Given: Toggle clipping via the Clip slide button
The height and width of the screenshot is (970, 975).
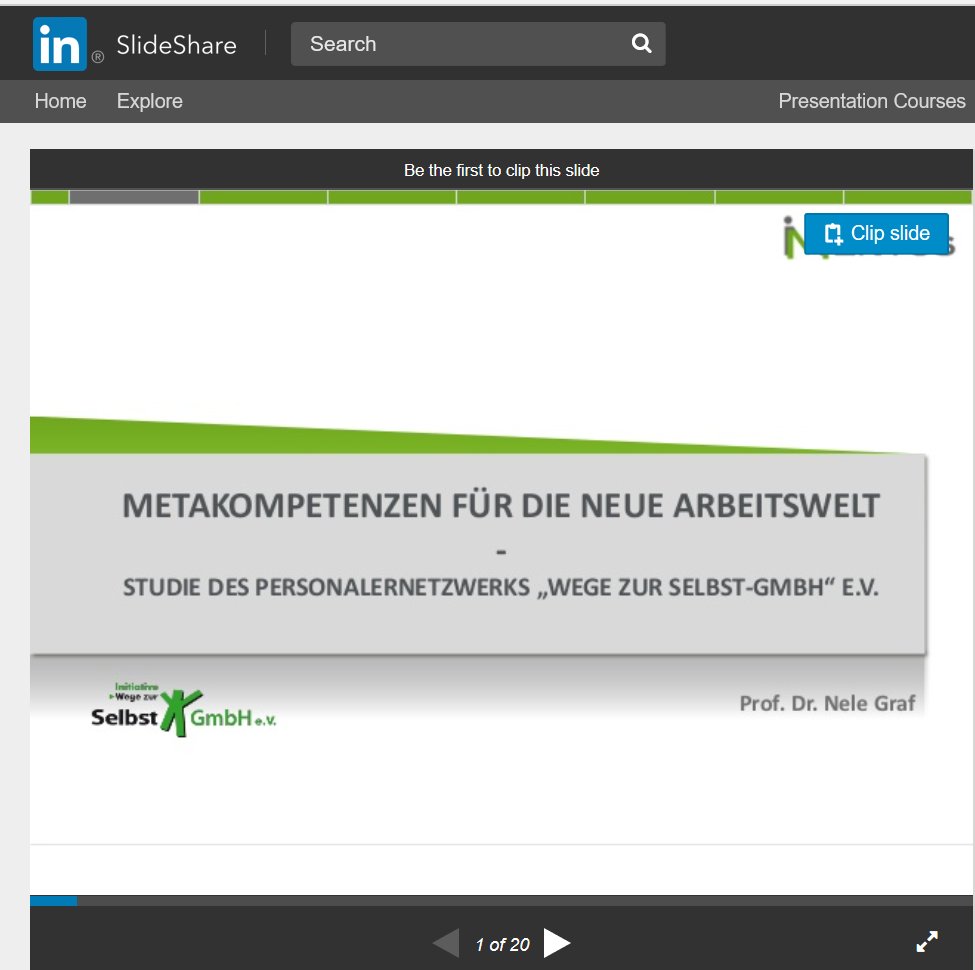Looking at the screenshot, I should (x=876, y=233).
